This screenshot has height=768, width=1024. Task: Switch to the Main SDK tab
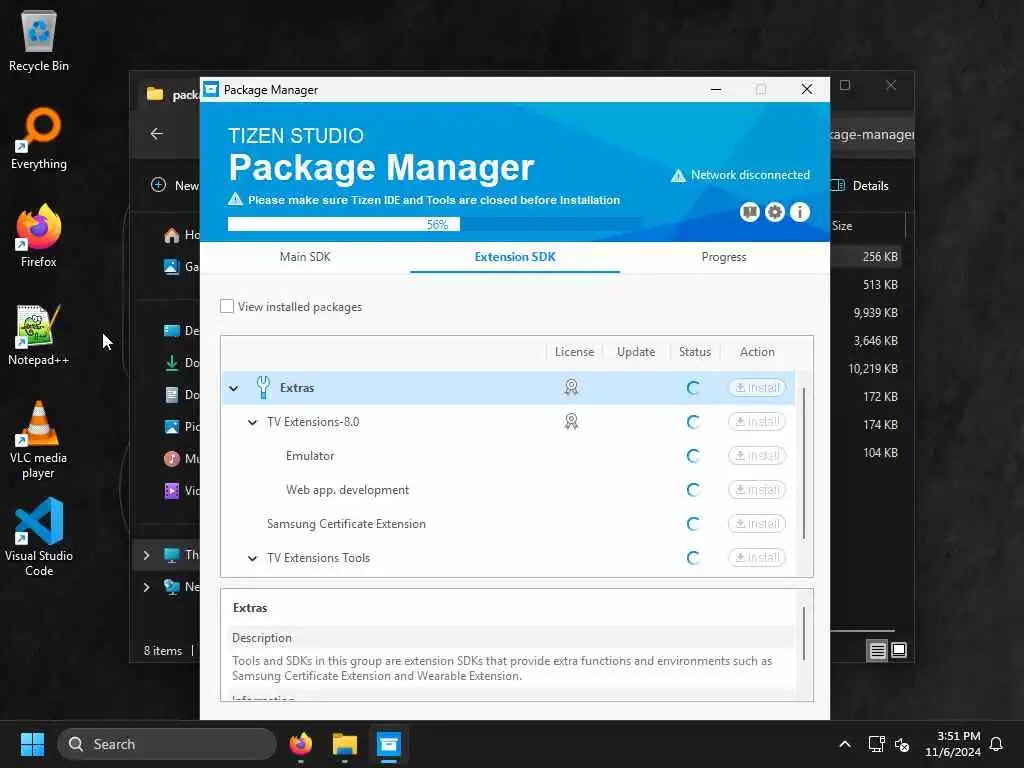pos(305,257)
